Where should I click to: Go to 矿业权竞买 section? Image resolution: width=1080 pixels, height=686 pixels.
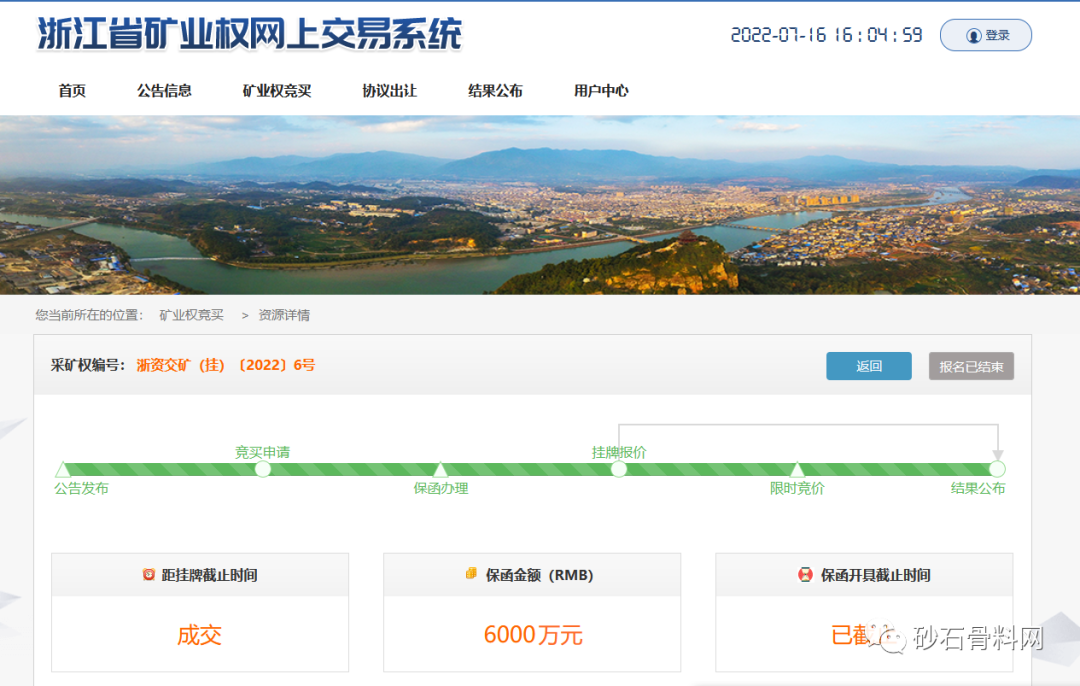click(x=277, y=91)
